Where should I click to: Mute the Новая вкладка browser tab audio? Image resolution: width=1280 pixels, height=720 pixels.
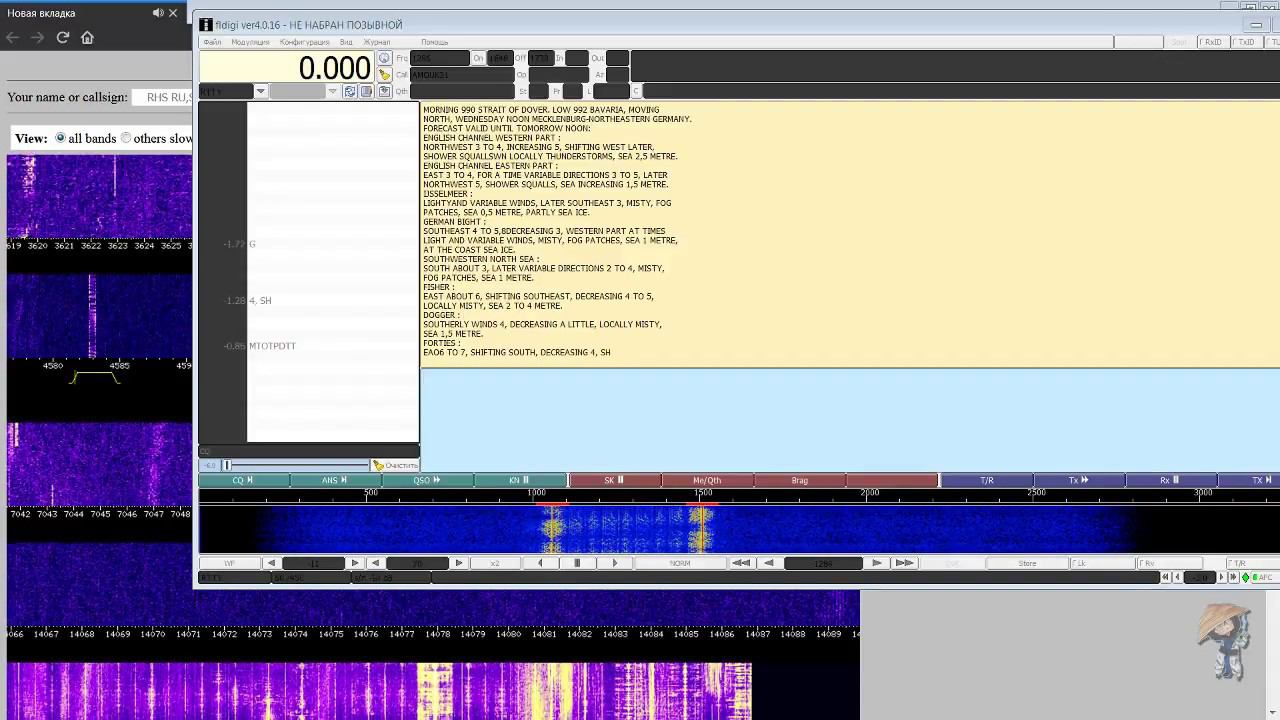(158, 13)
